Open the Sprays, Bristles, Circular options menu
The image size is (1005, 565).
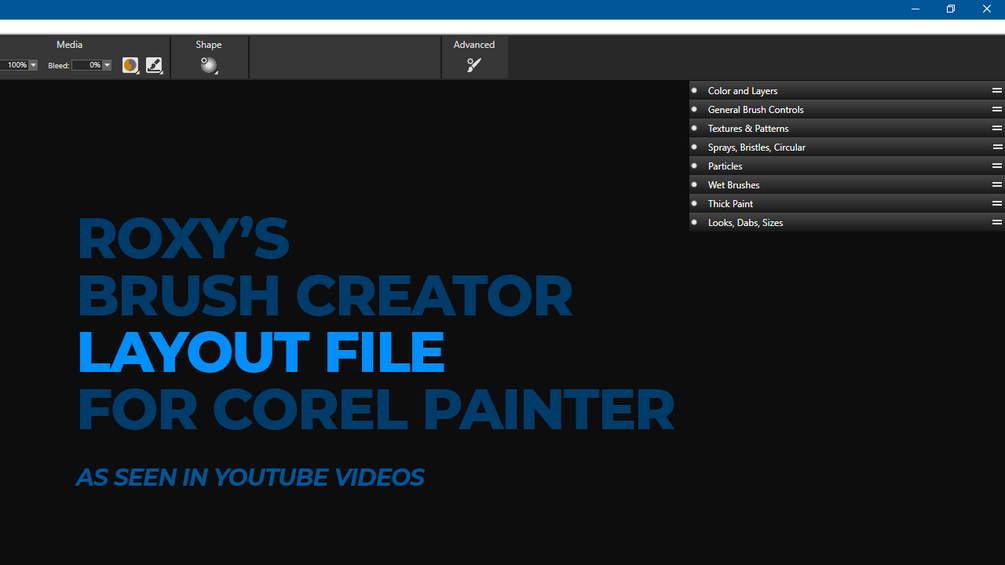click(x=997, y=147)
